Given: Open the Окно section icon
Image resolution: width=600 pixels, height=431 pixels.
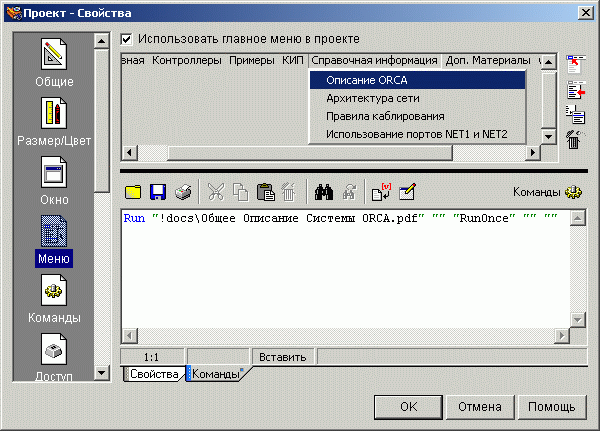Looking at the screenshot, I should coord(54,172).
